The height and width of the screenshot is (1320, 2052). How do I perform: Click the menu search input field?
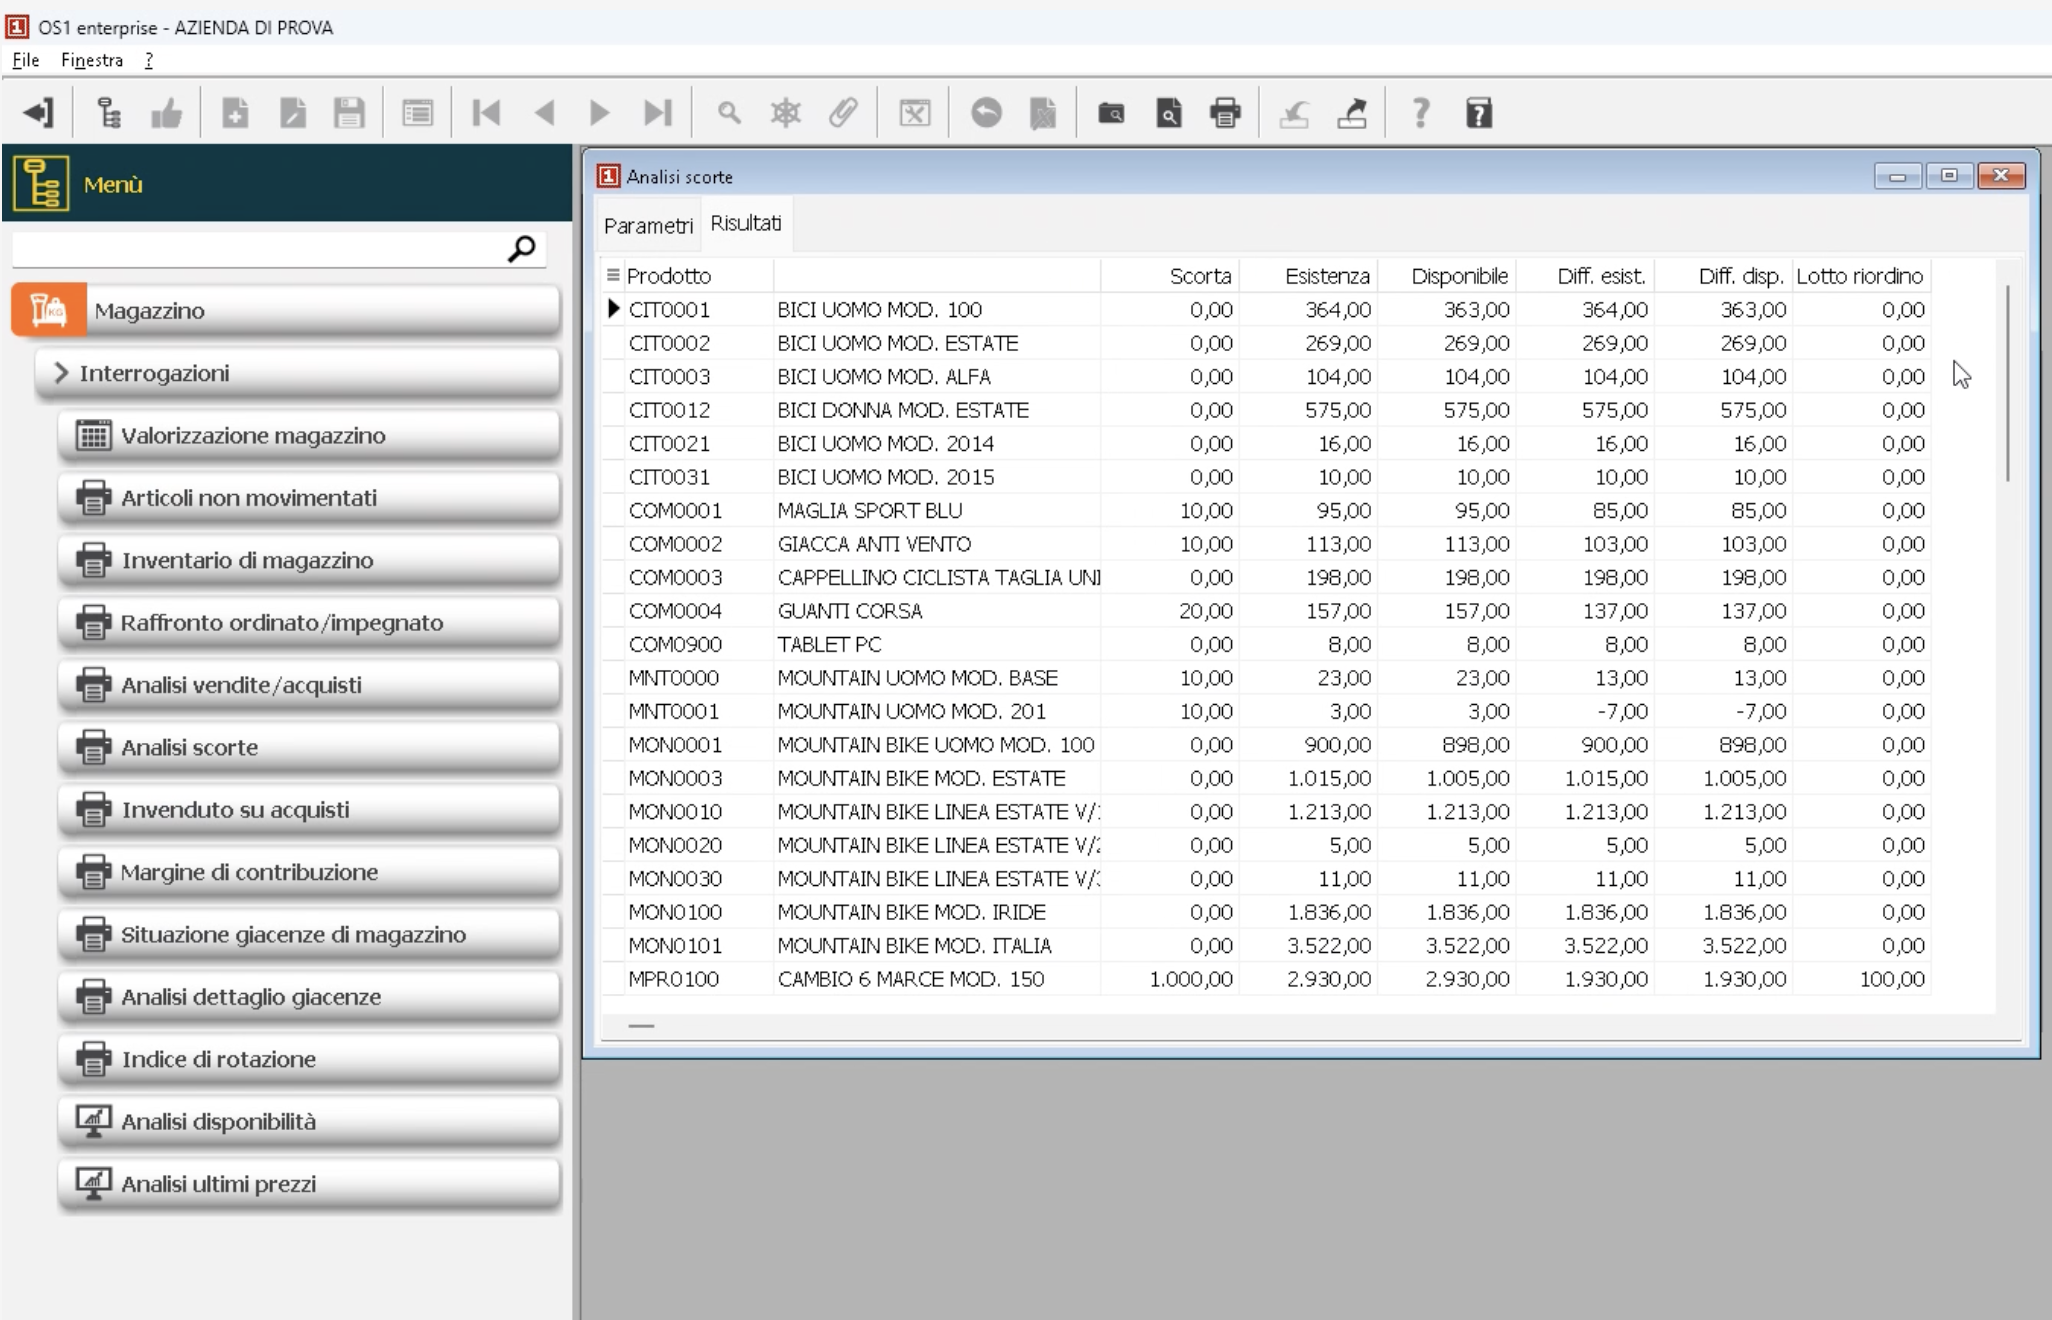click(255, 248)
